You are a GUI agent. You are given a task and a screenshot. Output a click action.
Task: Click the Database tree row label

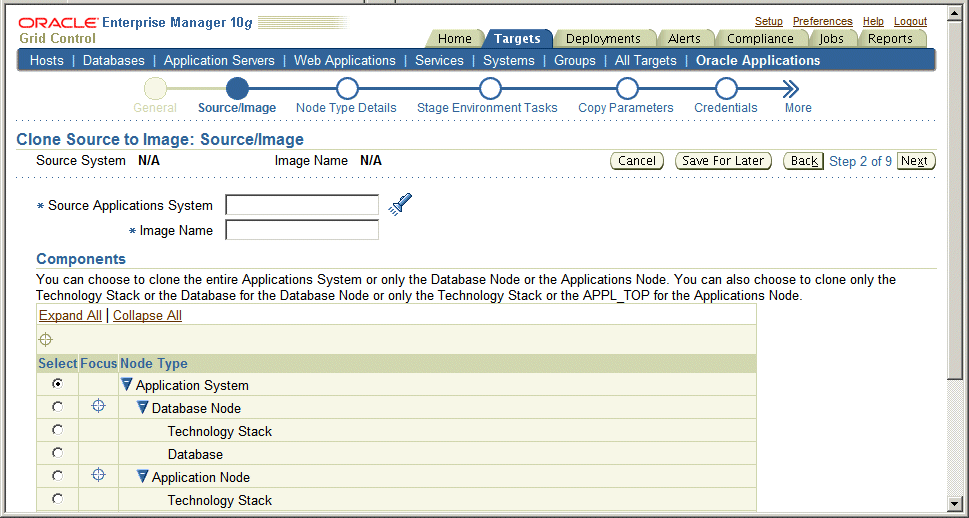coord(195,454)
